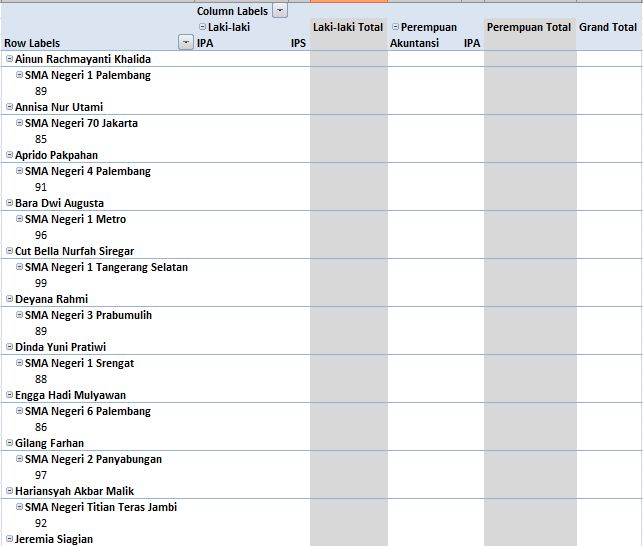Screen dimensions: 643x546
Task: Select the name Bara Dwi Augusta
Action: click(59, 203)
